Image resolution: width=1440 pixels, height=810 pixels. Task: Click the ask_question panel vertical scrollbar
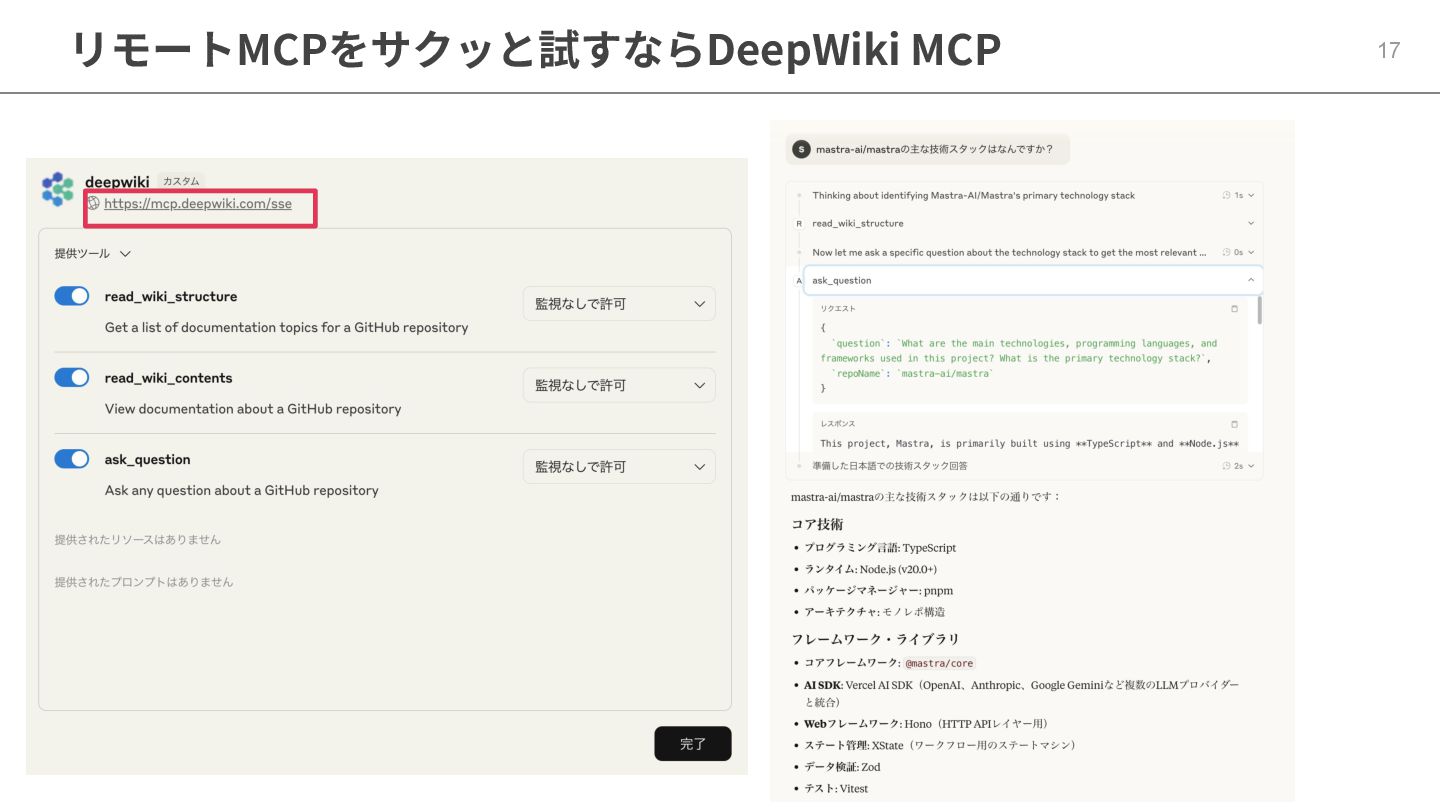tap(1259, 310)
